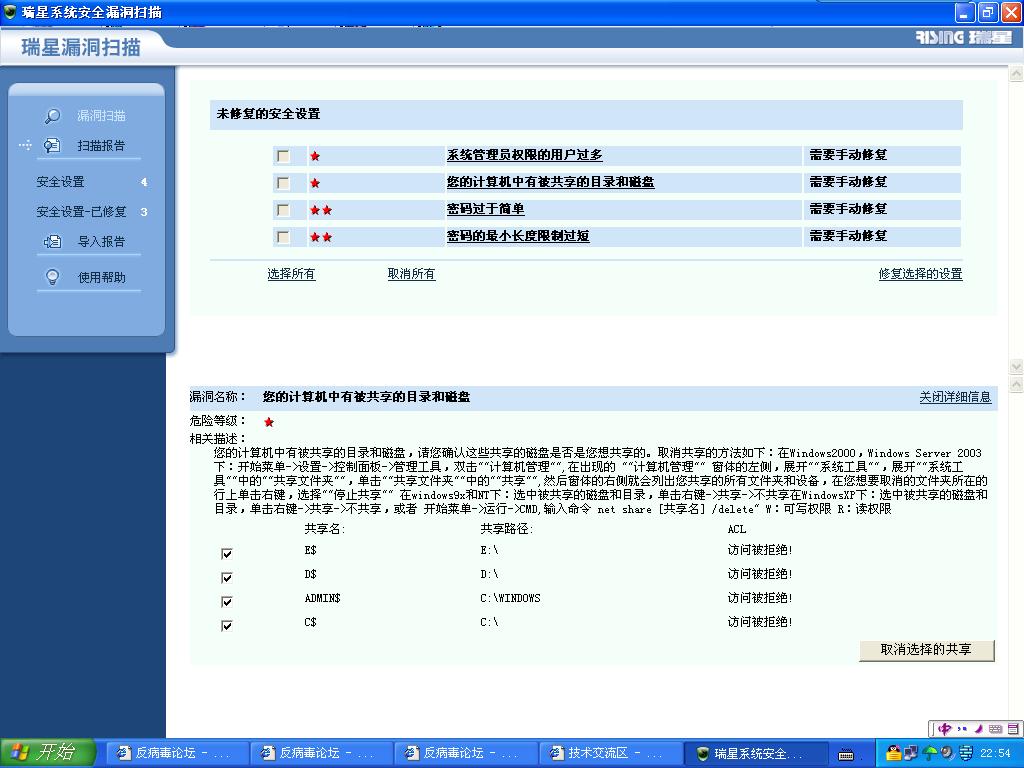Open the 系统管理员权限的用户过多 link

point(524,155)
